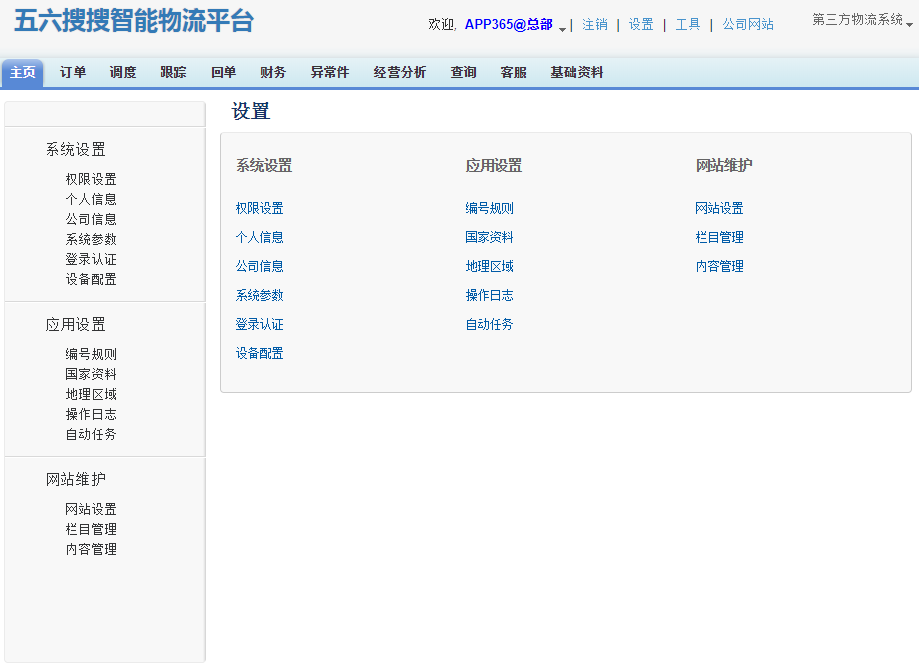The image size is (919, 668).
Task: Click 网站设置 link in the main panel
Action: click(x=720, y=208)
